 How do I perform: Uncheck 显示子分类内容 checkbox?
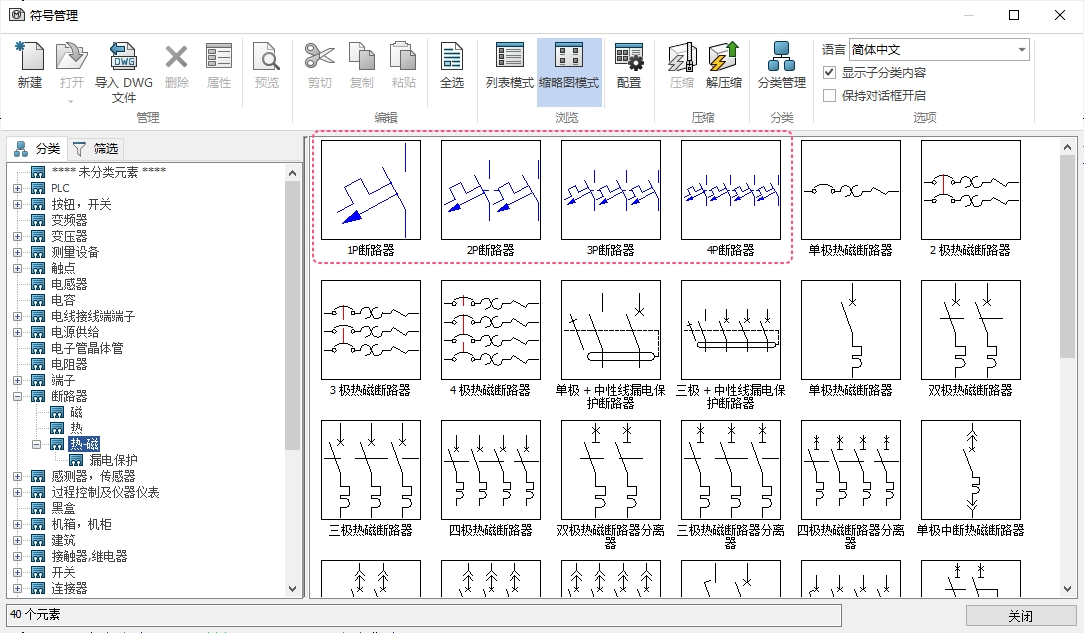tap(829, 73)
